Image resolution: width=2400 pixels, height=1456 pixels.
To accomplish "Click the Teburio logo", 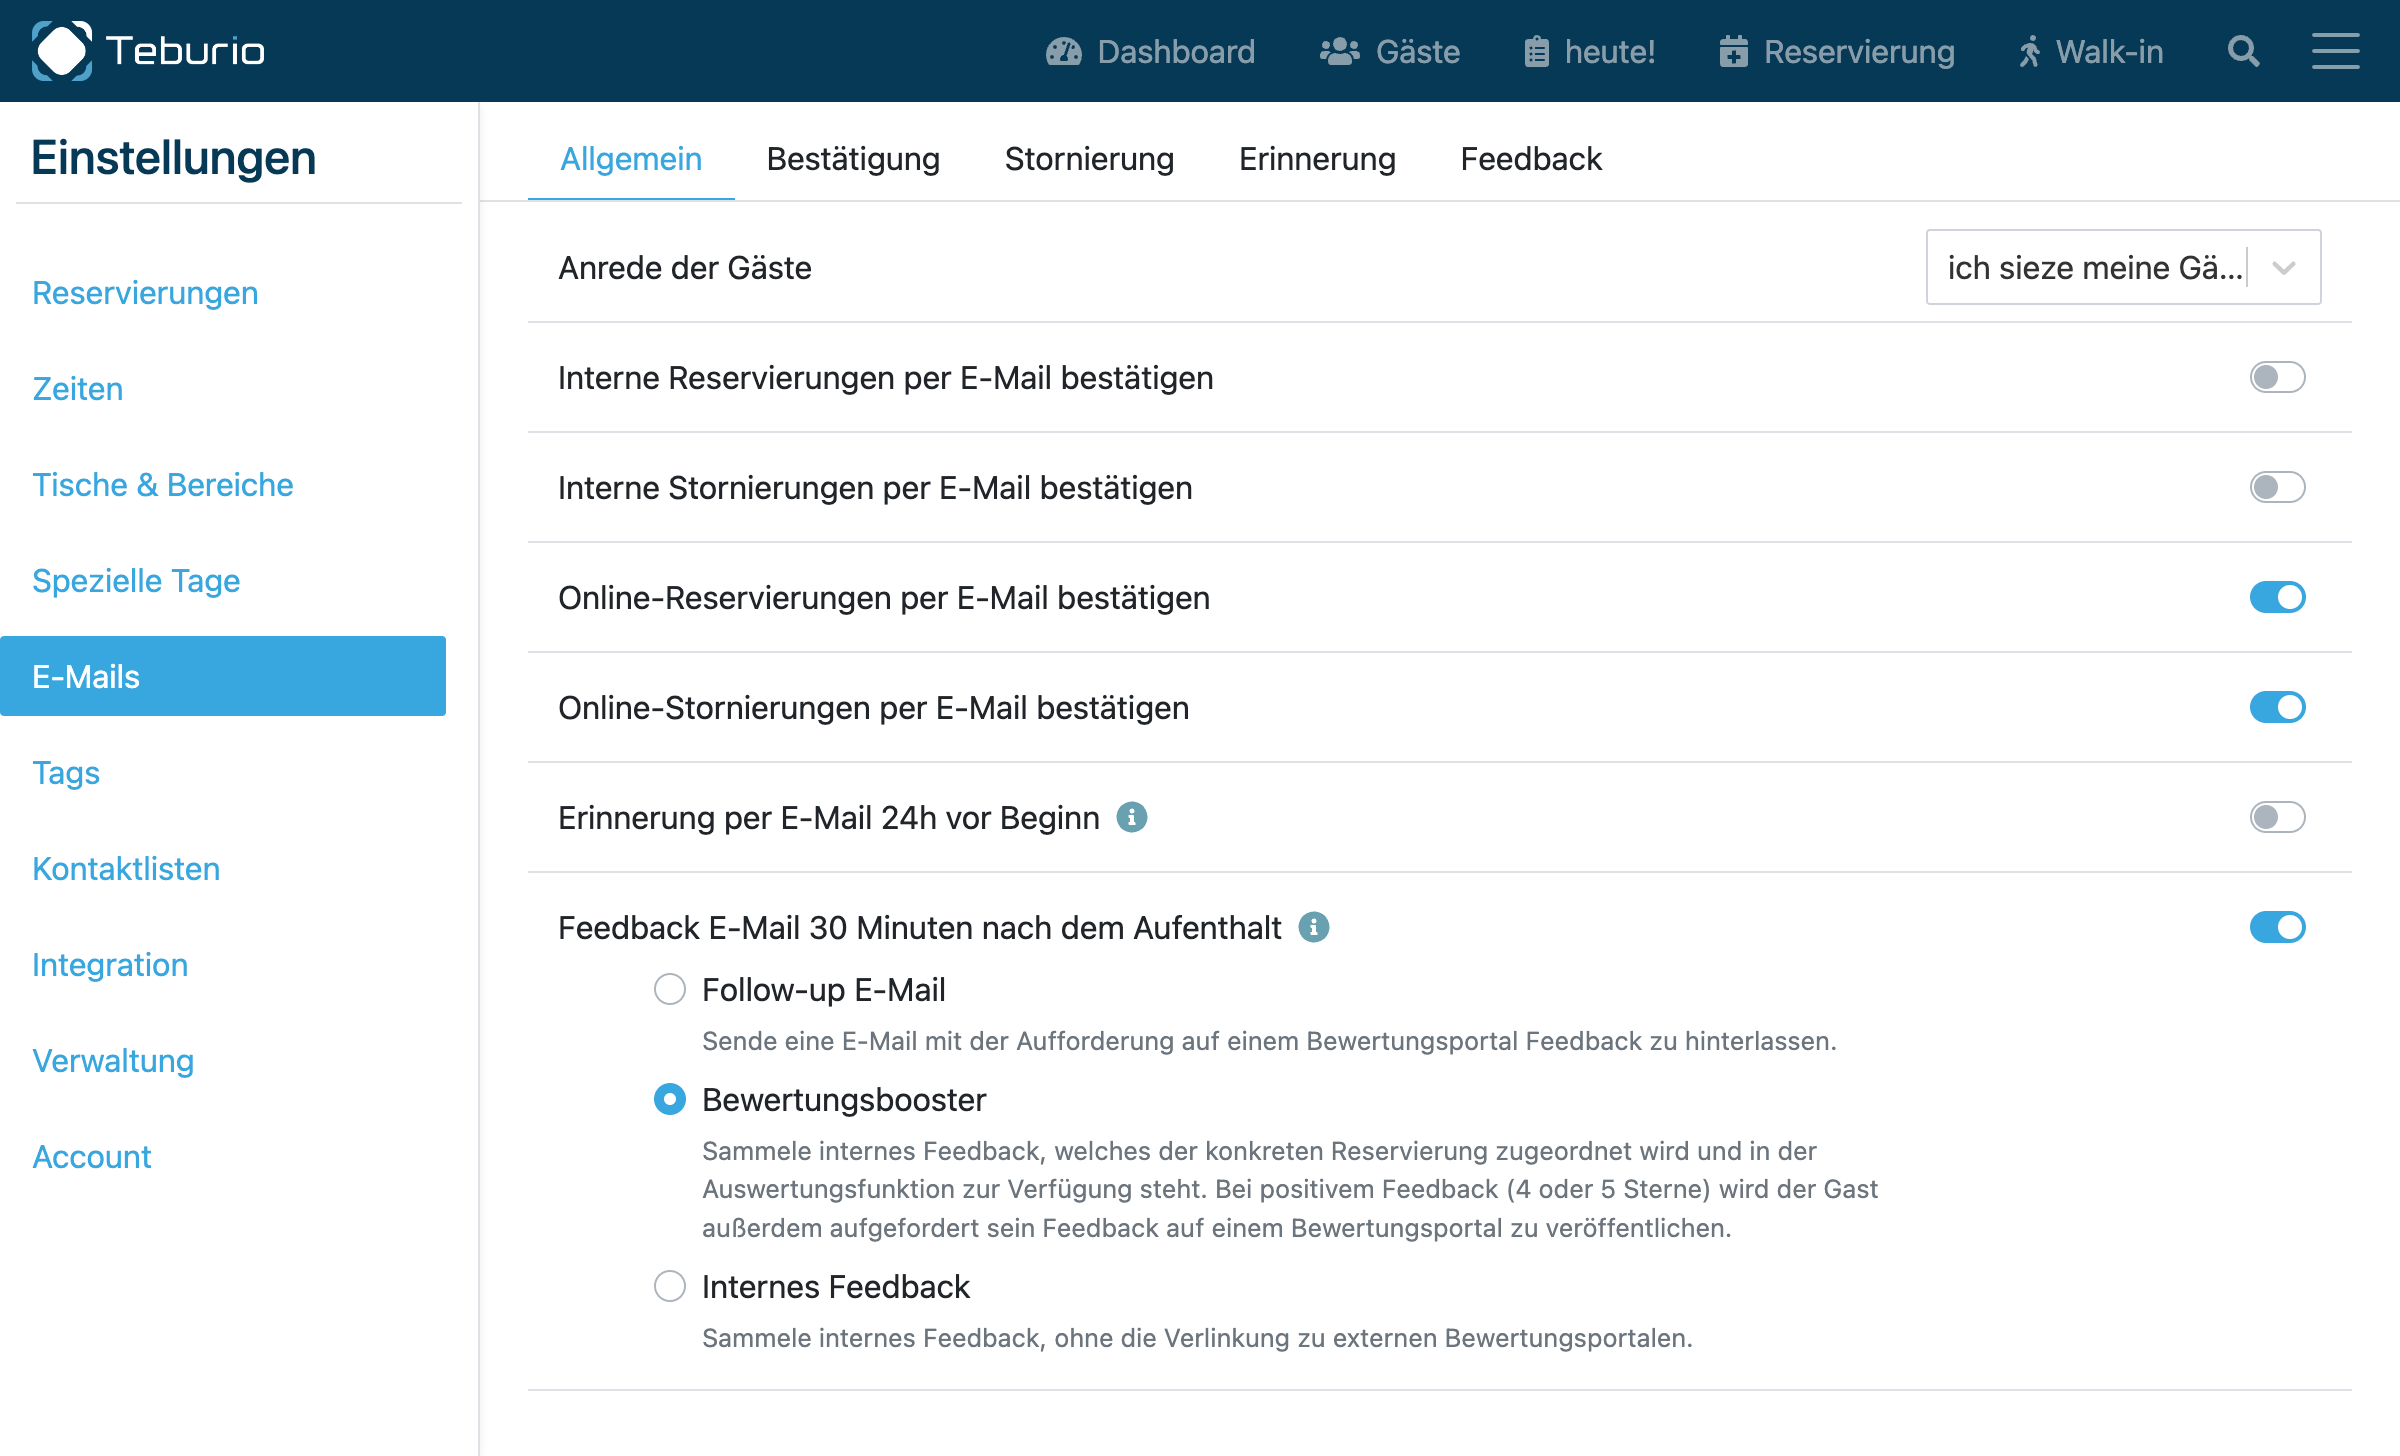I will click(x=148, y=51).
